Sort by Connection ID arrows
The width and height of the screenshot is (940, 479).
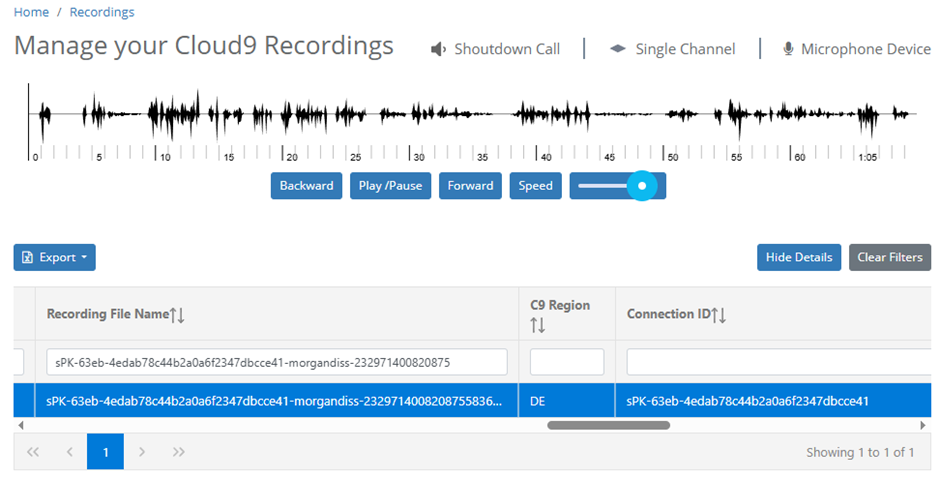click(718, 314)
